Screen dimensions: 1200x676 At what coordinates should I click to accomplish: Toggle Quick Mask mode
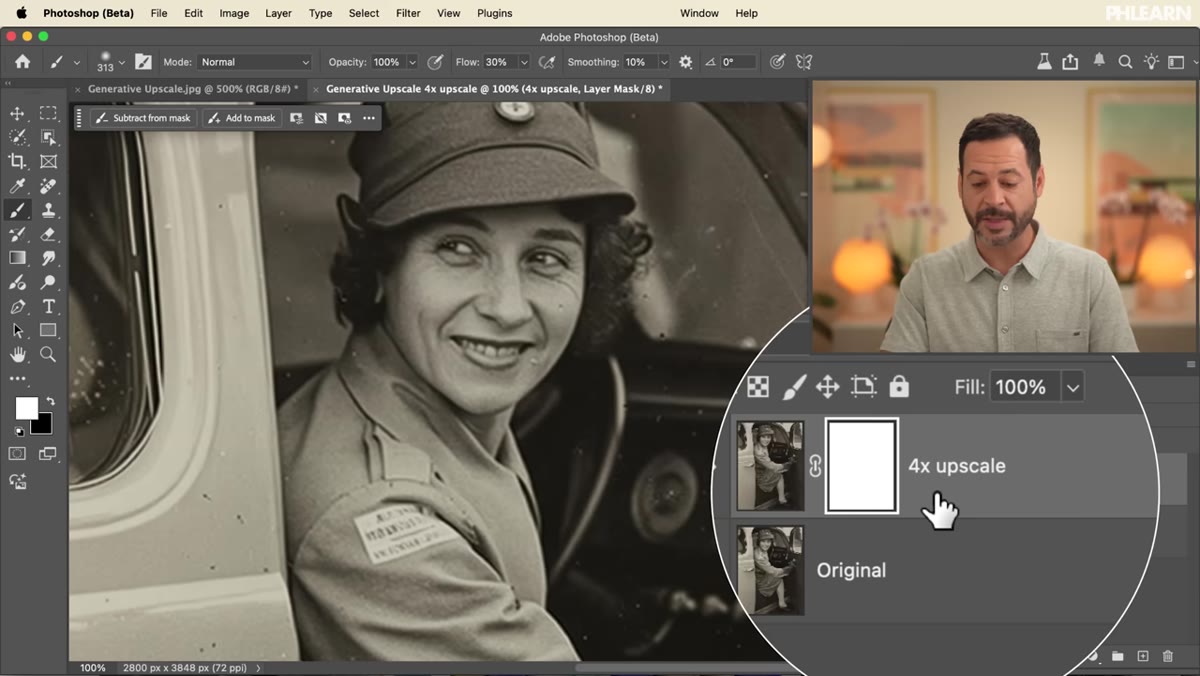pyautogui.click(x=17, y=454)
